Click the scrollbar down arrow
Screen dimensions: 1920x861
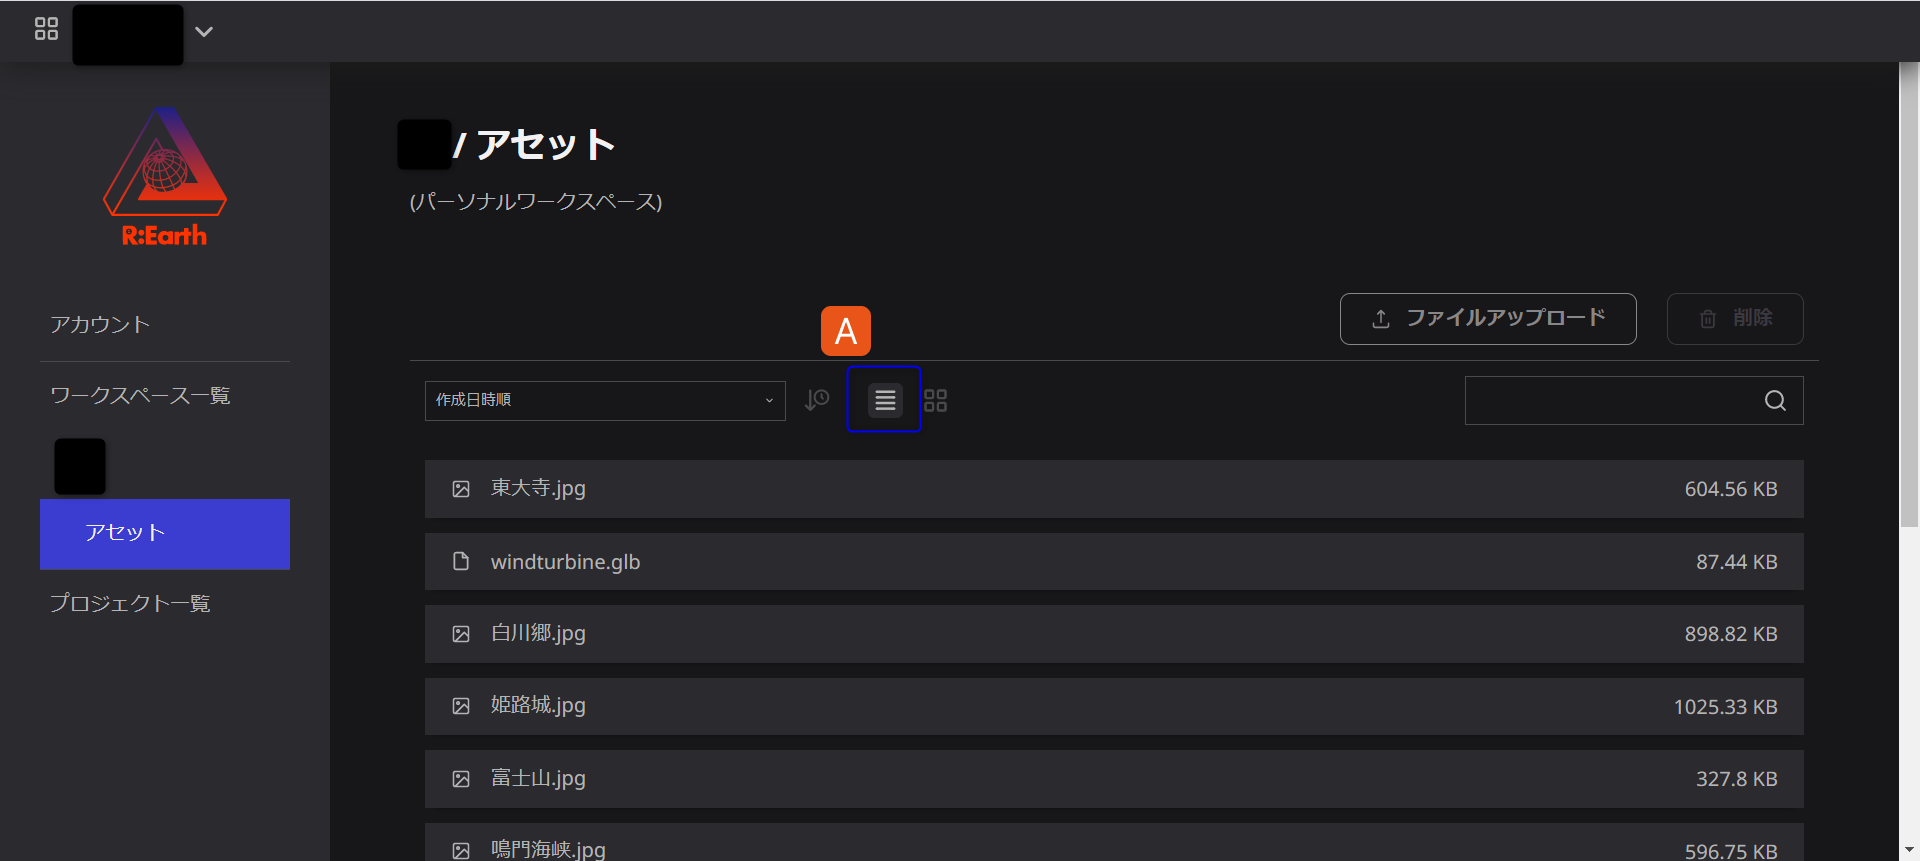click(1909, 850)
